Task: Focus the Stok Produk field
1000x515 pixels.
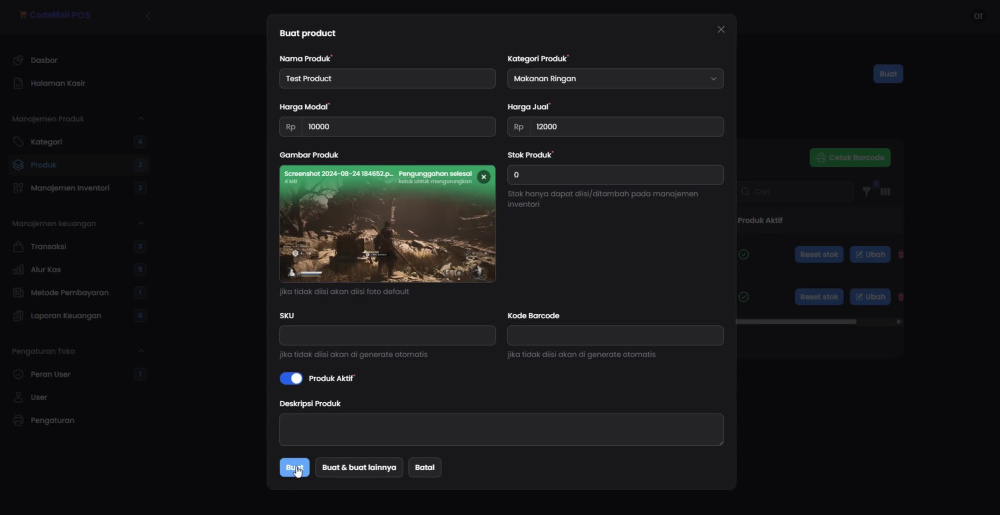Action: click(x=615, y=175)
